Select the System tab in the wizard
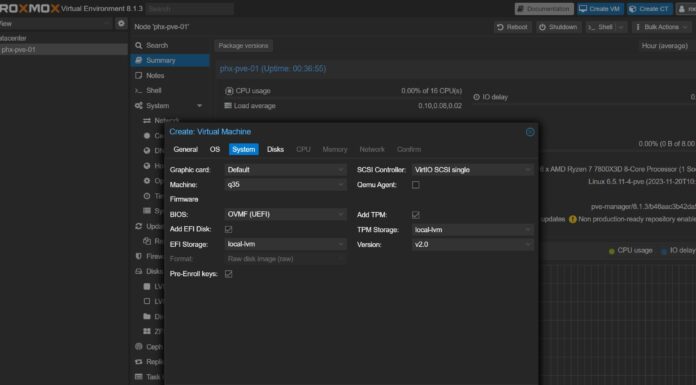Viewport: 696px width, 385px height. tap(244, 149)
